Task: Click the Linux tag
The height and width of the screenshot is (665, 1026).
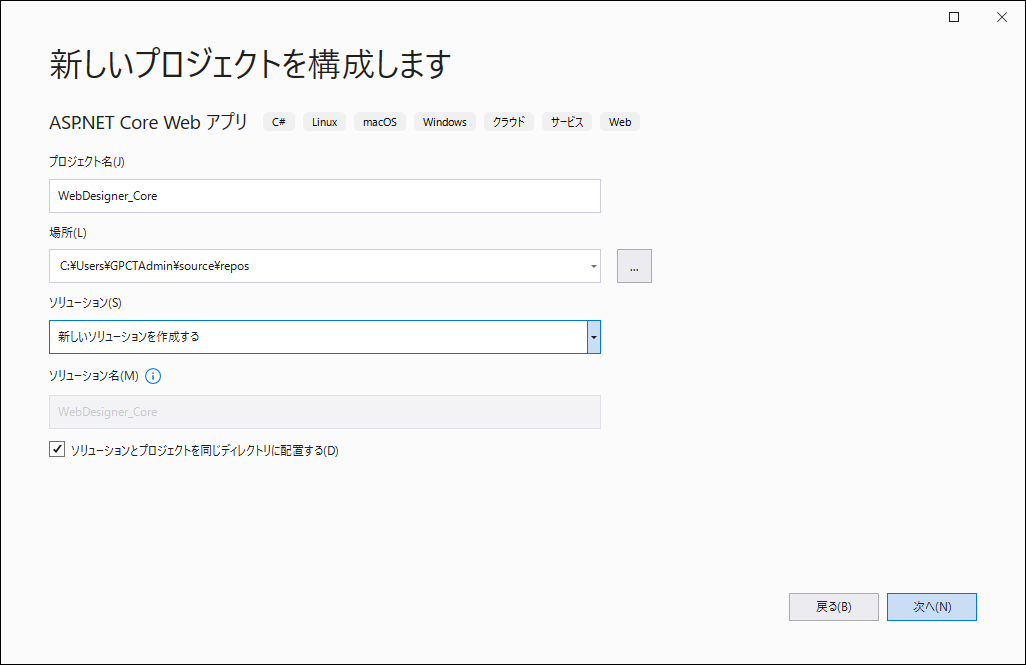Action: pyautogui.click(x=325, y=122)
